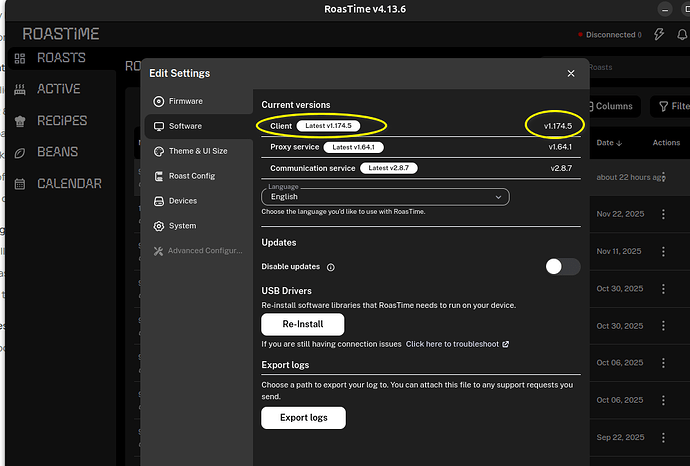
Task: Open the Recipes section
Action: pos(61,121)
